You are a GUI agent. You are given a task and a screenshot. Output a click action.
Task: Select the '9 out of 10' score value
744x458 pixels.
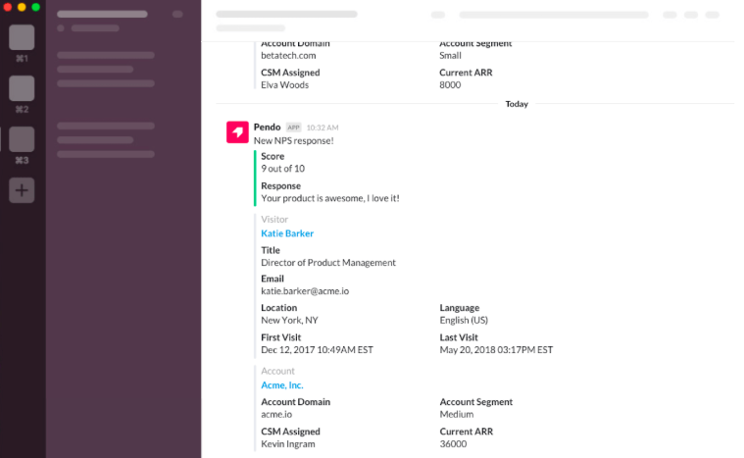click(283, 168)
